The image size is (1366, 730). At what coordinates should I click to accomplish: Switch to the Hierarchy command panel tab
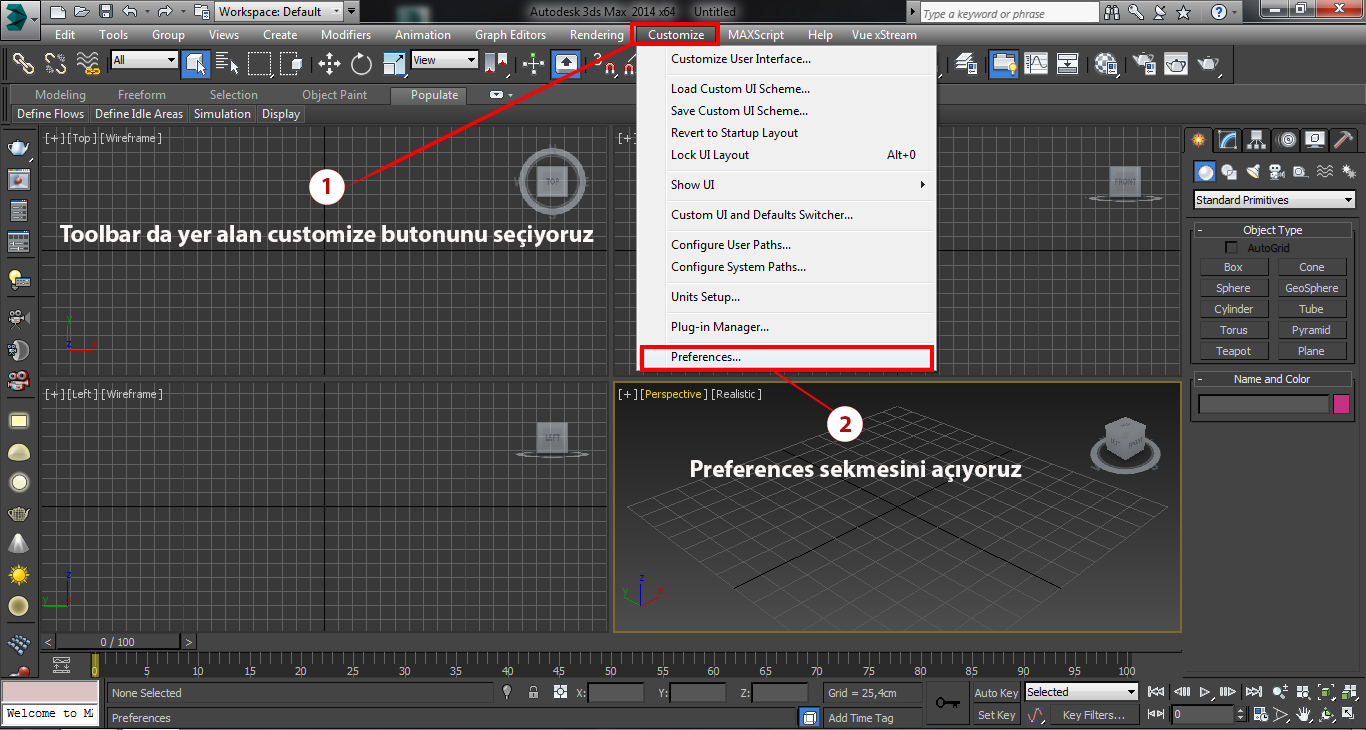pyautogui.click(x=1256, y=139)
